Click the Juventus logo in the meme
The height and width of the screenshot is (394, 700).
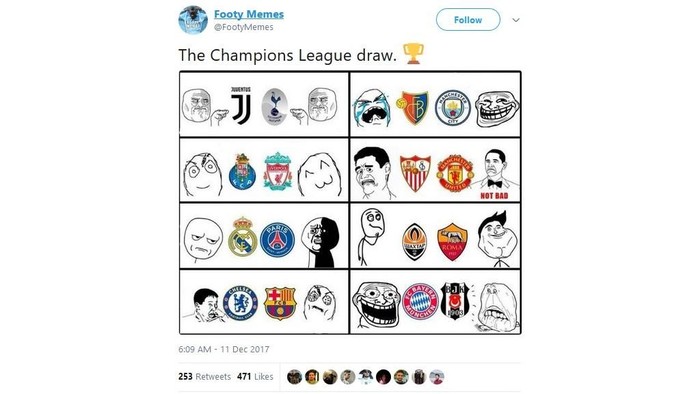[x=241, y=105]
